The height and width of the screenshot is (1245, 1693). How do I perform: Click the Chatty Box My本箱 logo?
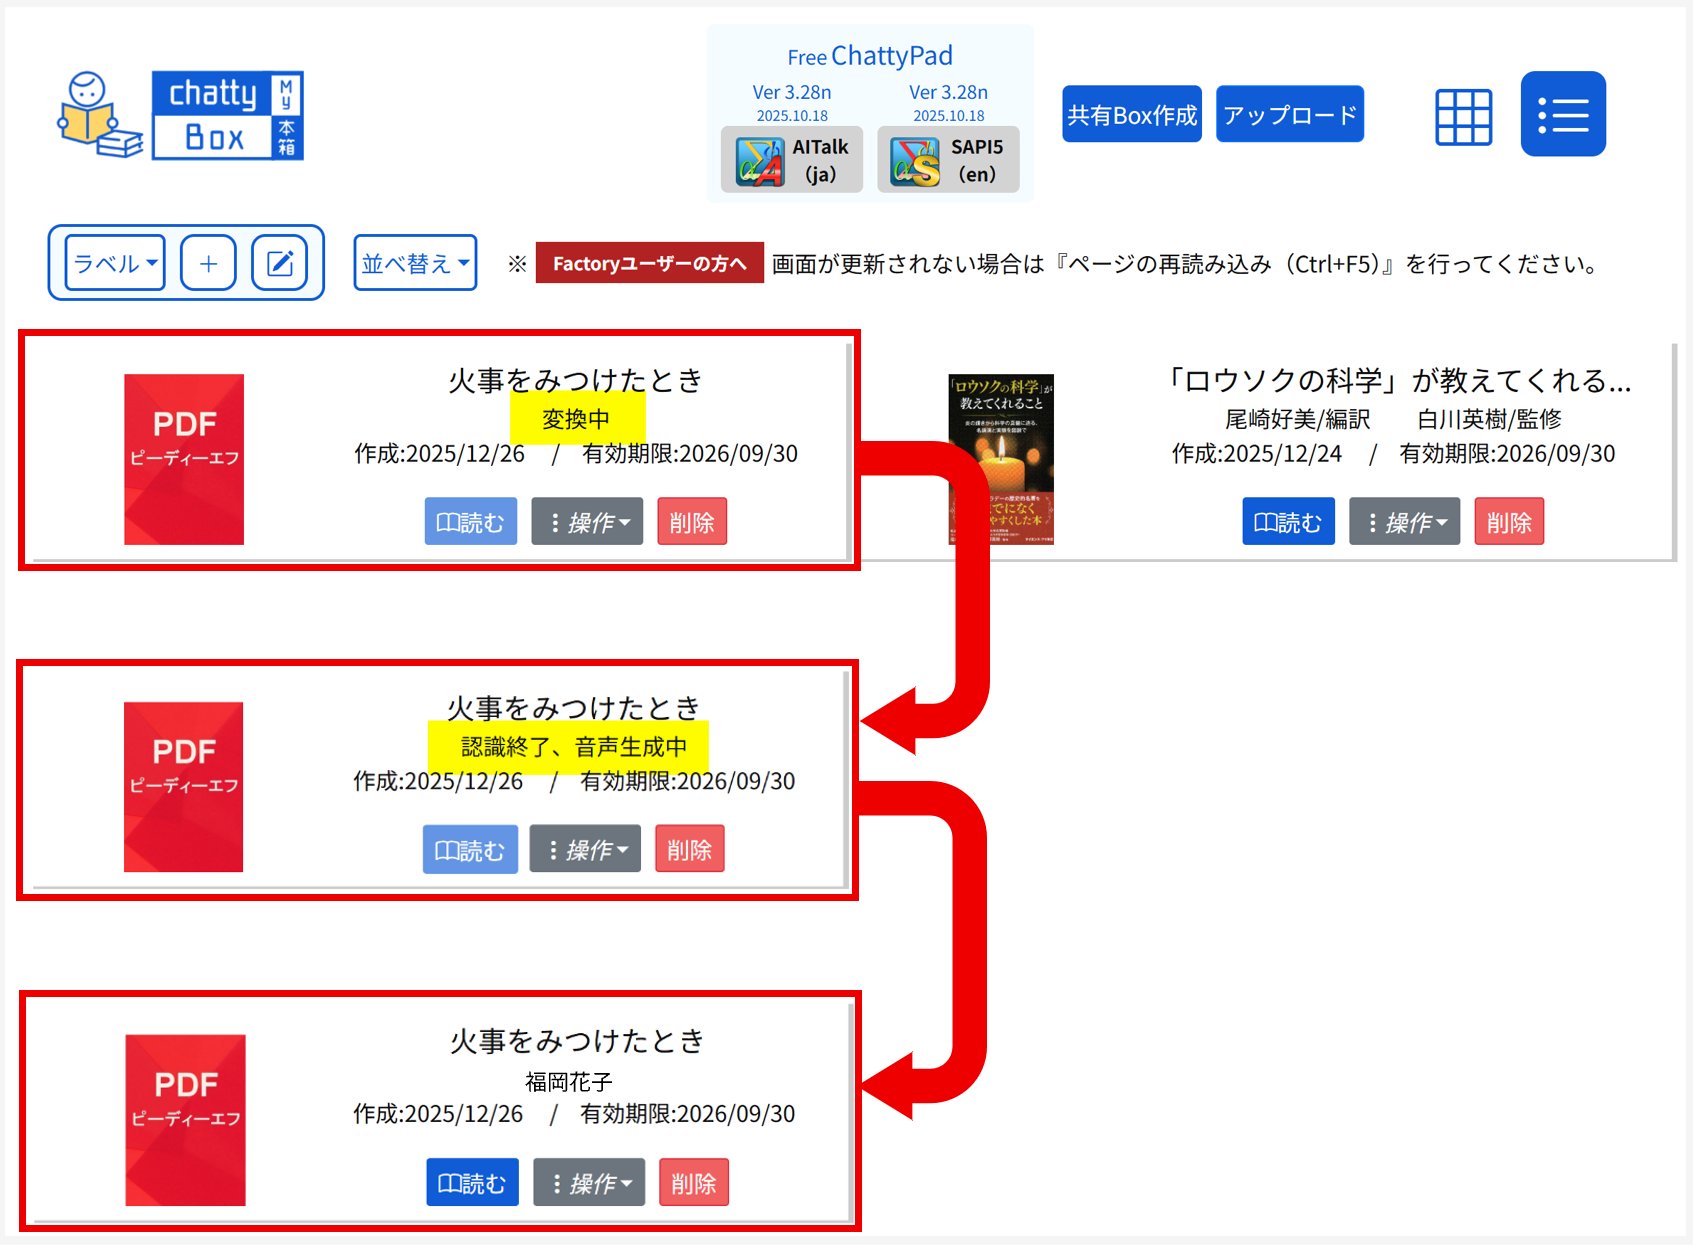pos(181,115)
